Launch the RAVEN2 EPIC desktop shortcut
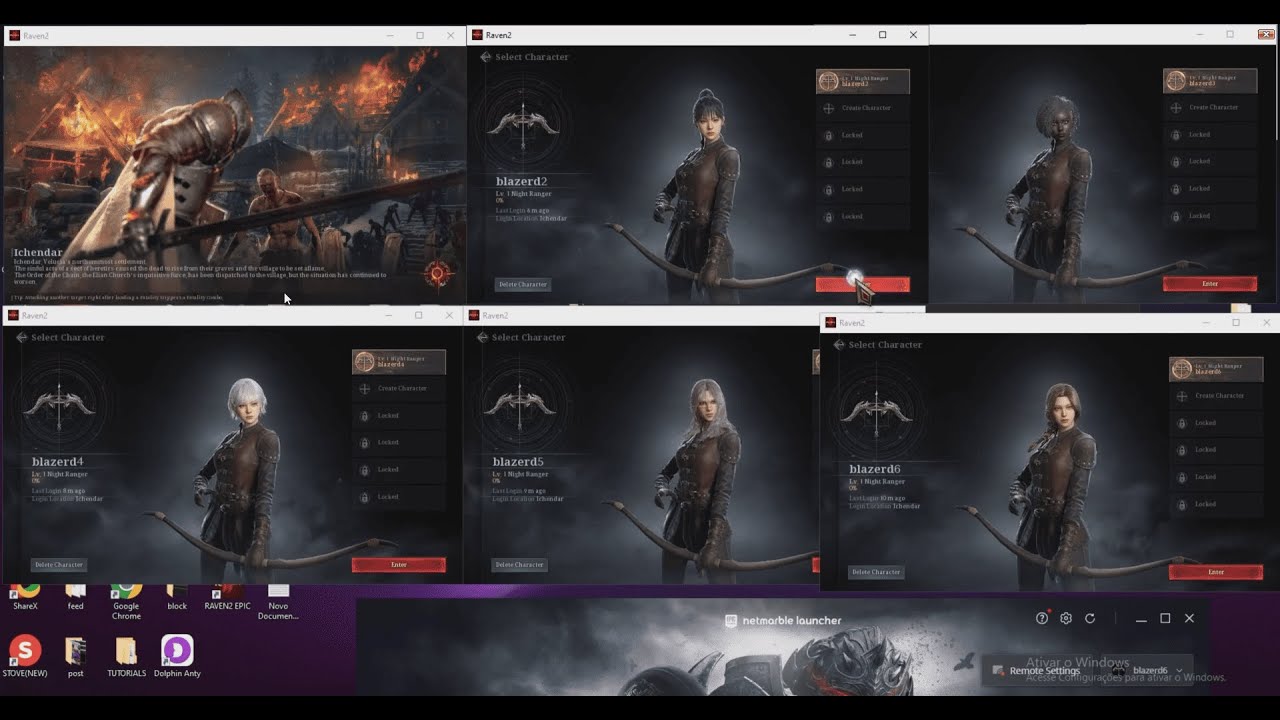The width and height of the screenshot is (1280, 720). pyautogui.click(x=227, y=597)
